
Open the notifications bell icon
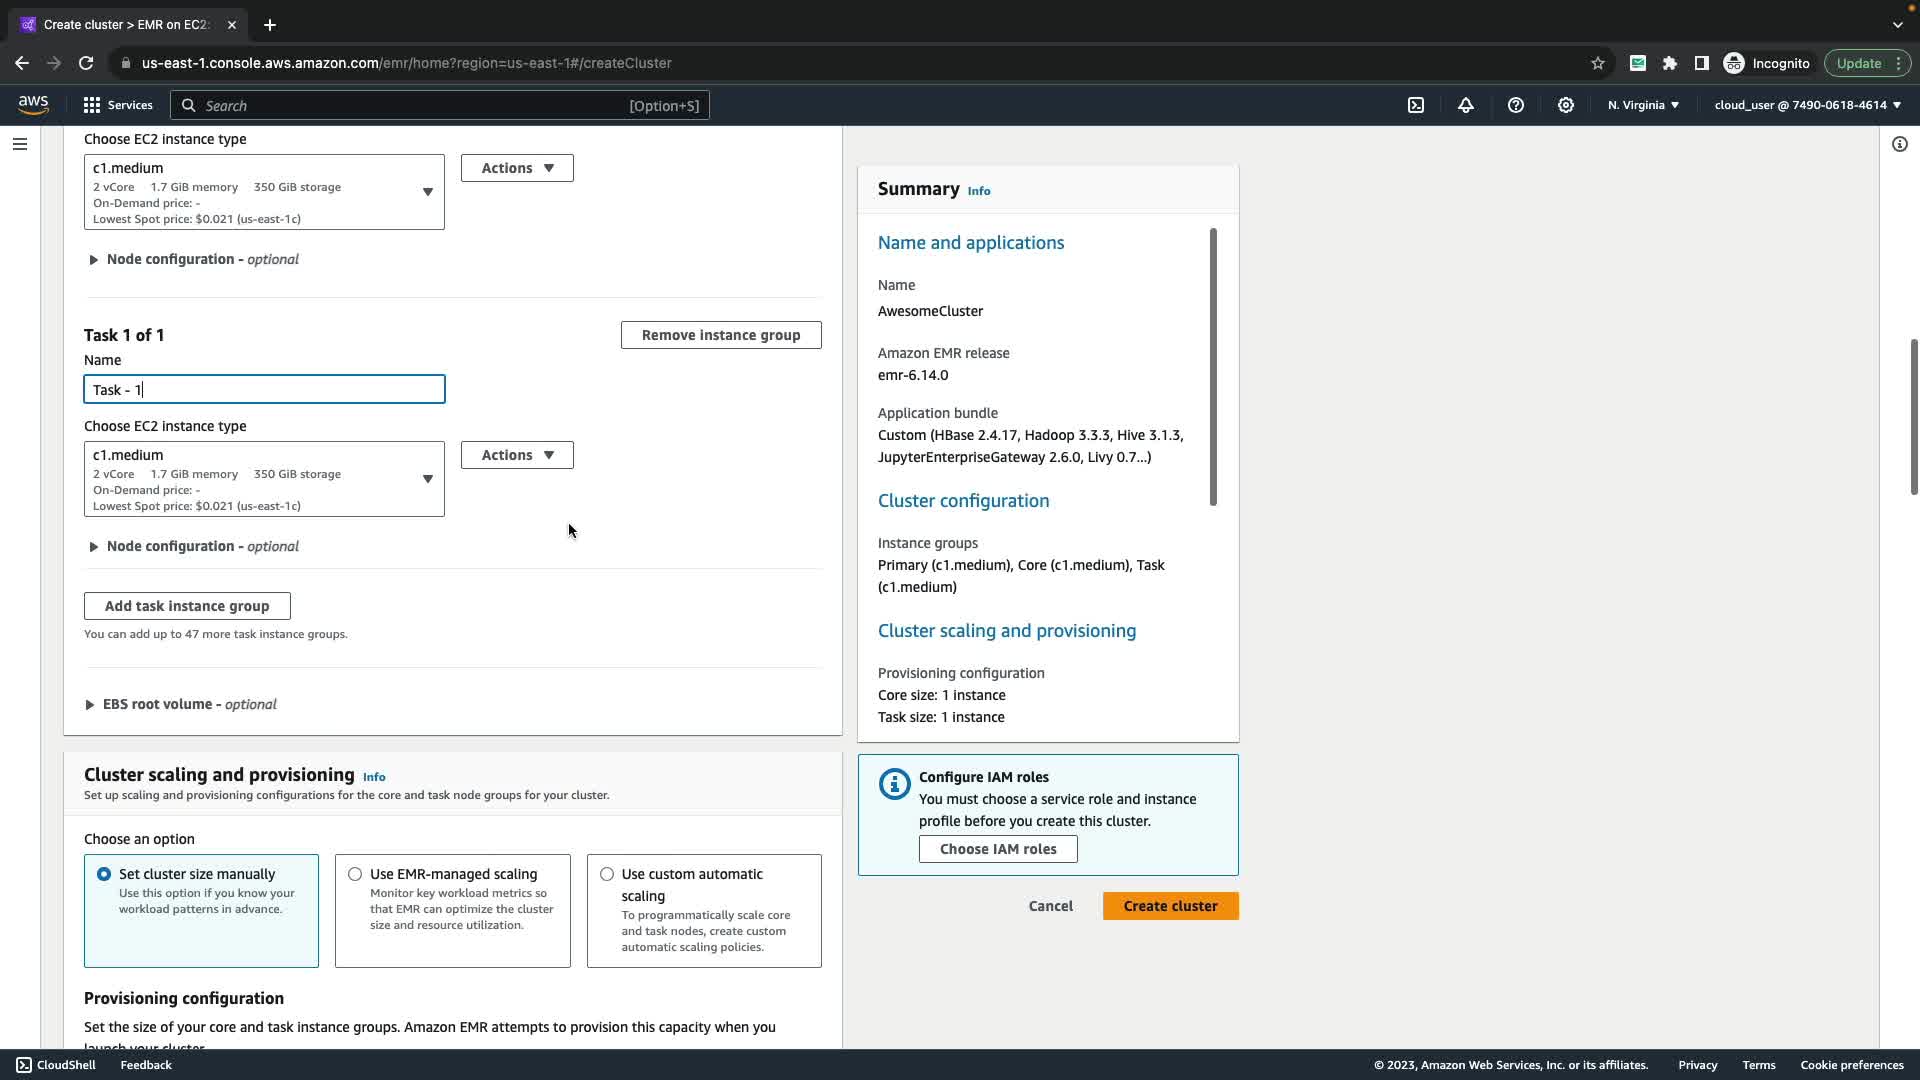coord(1466,105)
